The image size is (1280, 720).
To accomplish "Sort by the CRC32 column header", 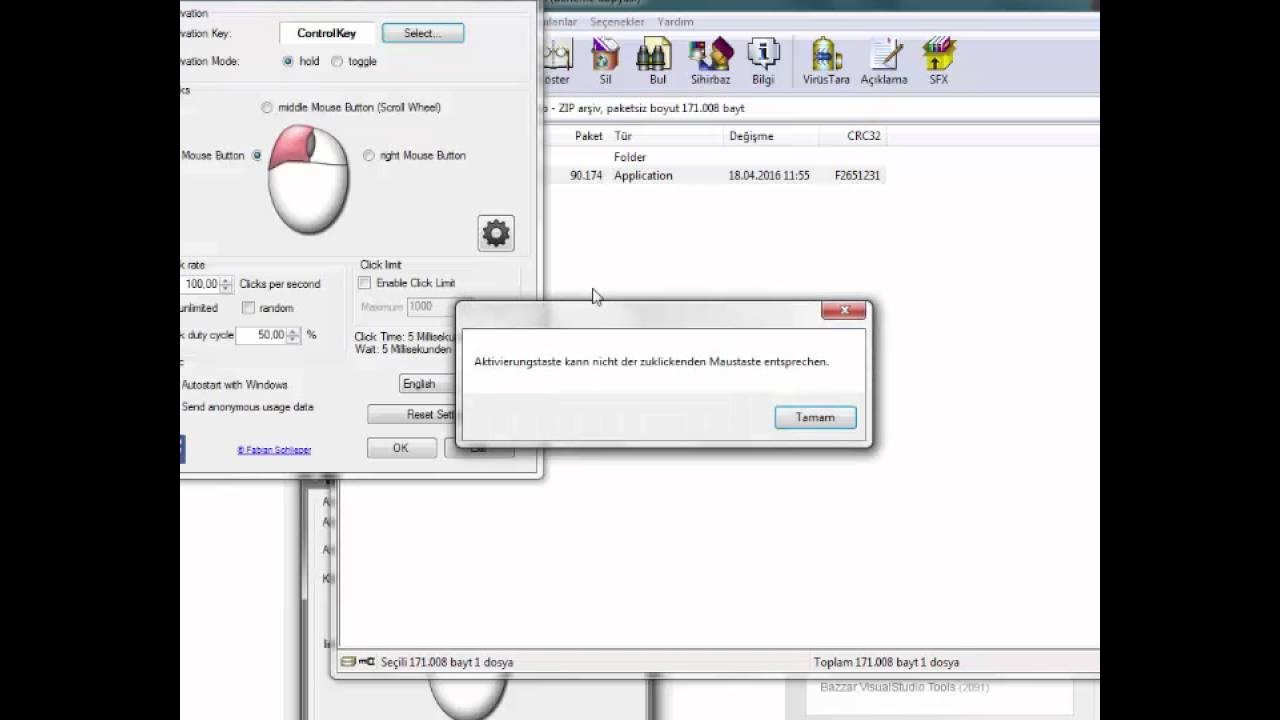I will coord(864,136).
